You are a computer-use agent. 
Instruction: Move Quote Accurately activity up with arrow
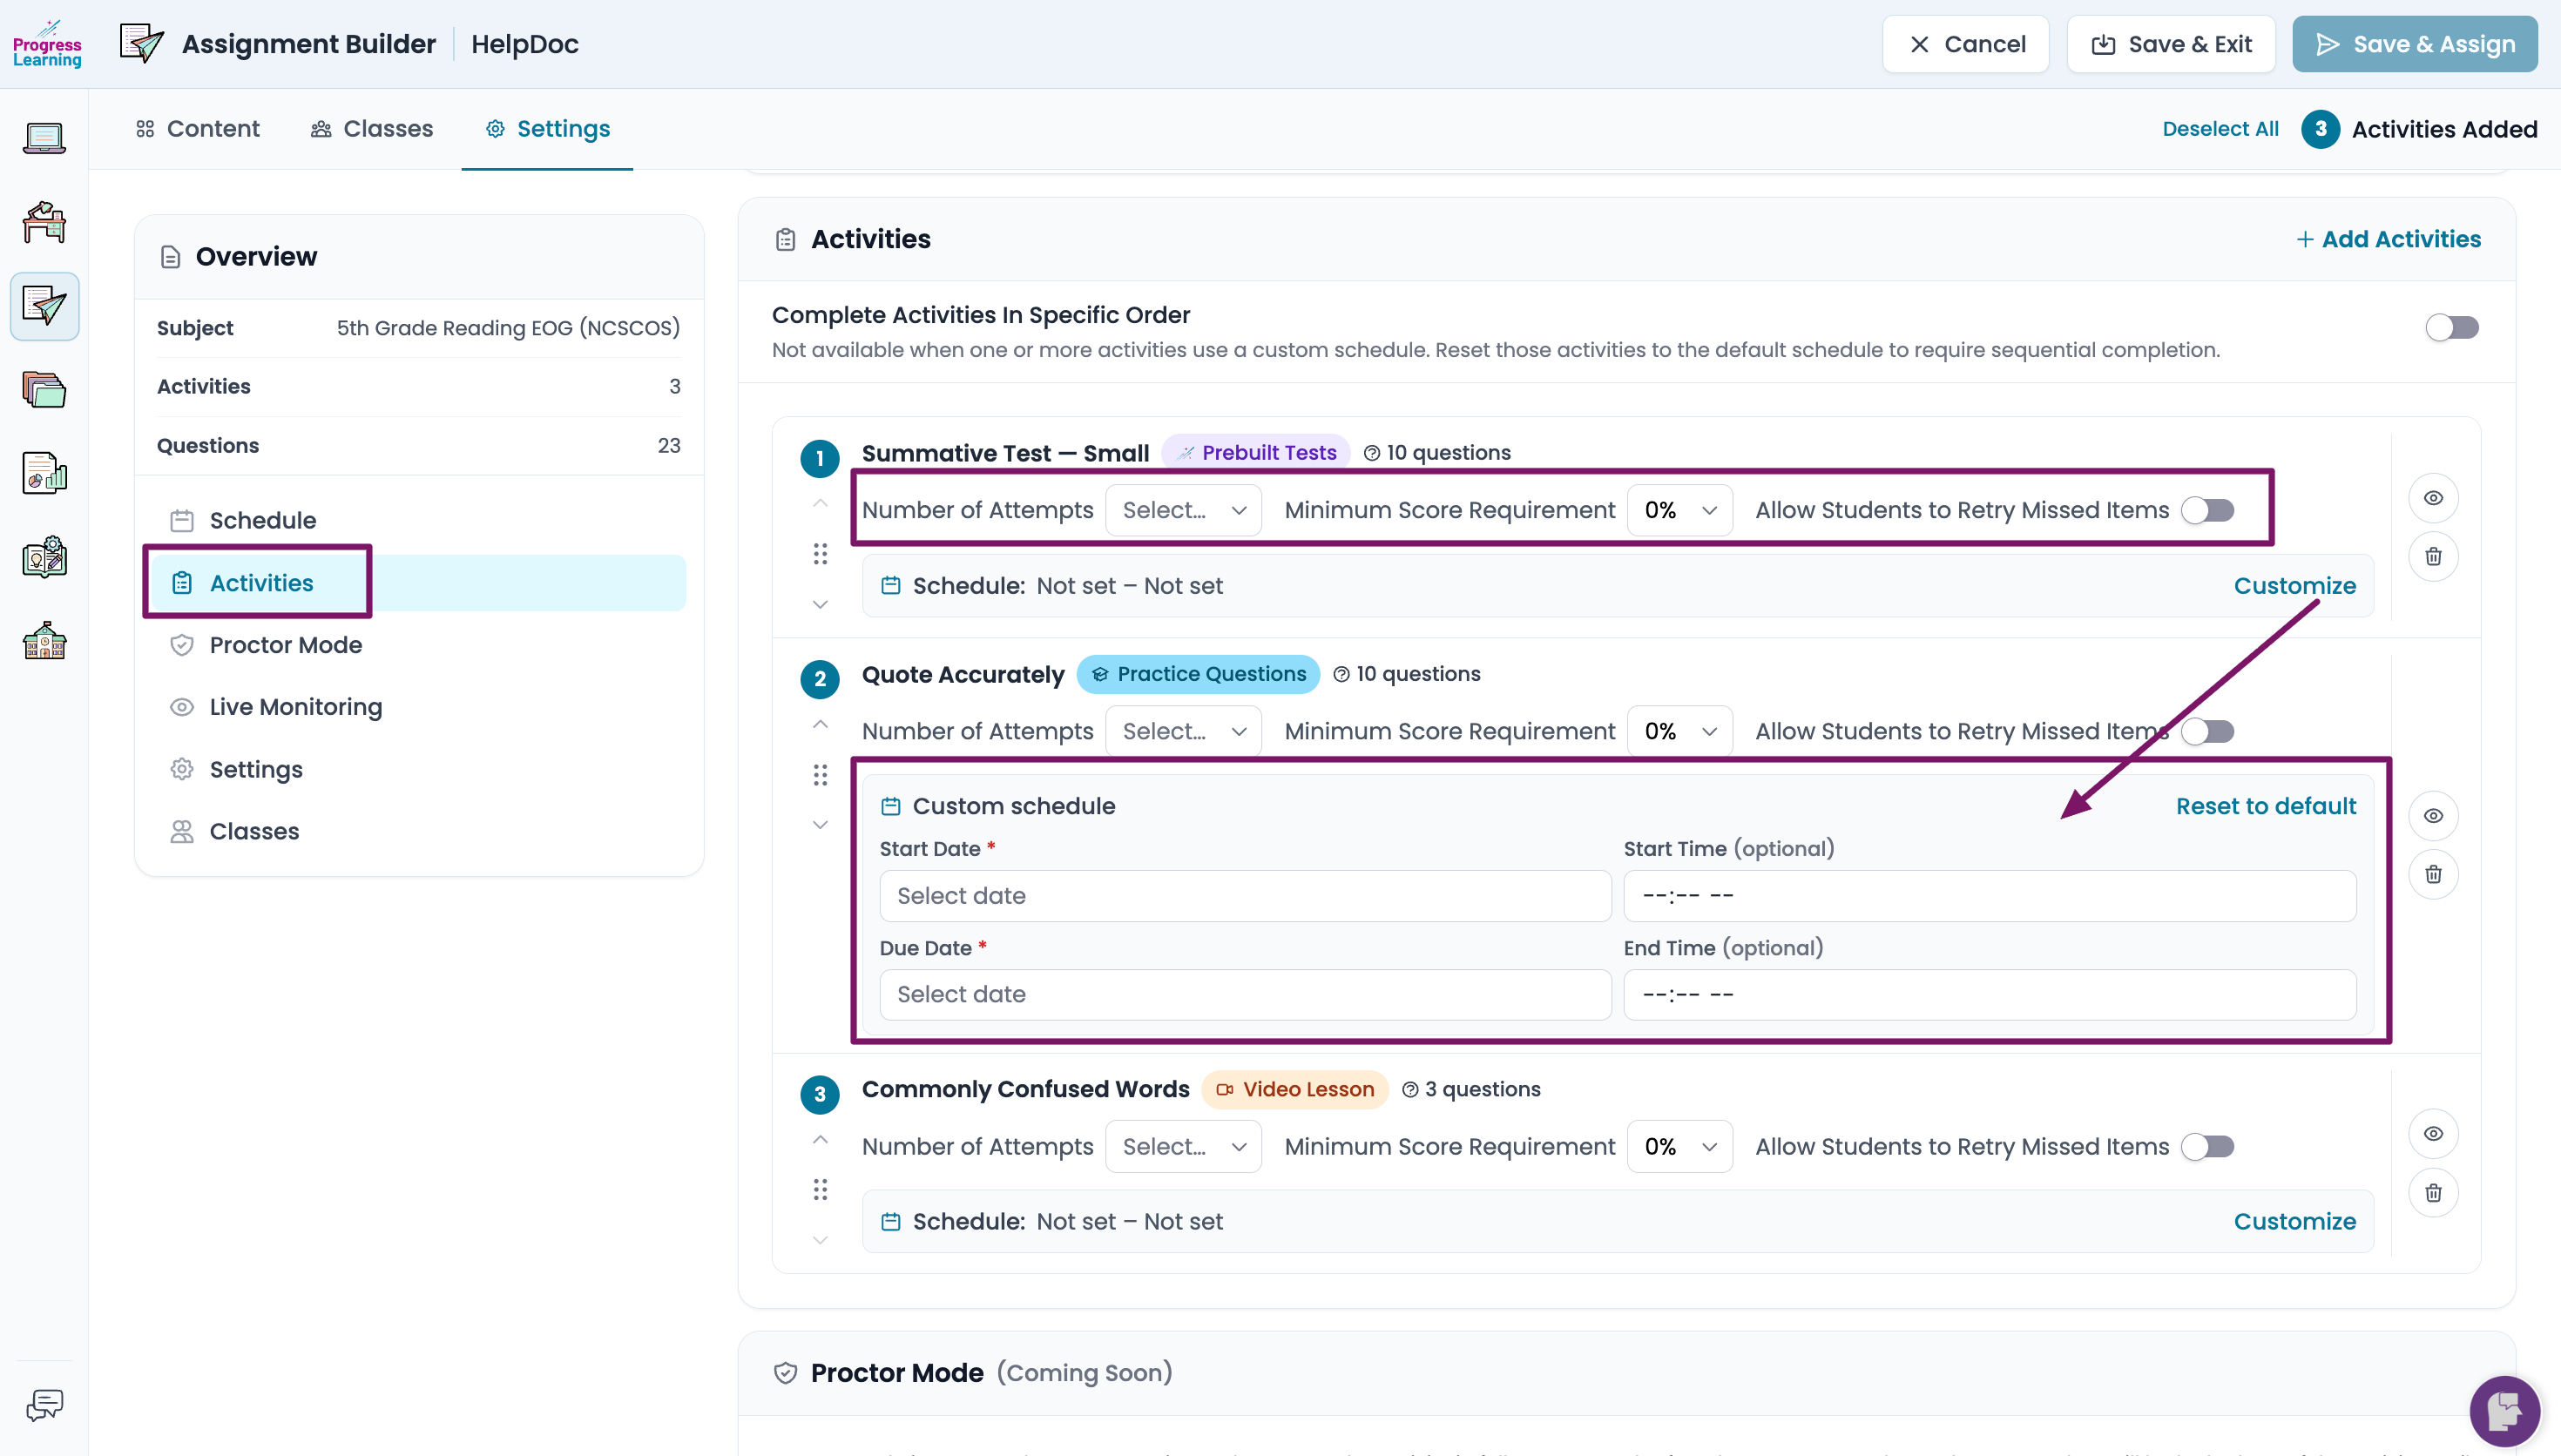click(820, 724)
